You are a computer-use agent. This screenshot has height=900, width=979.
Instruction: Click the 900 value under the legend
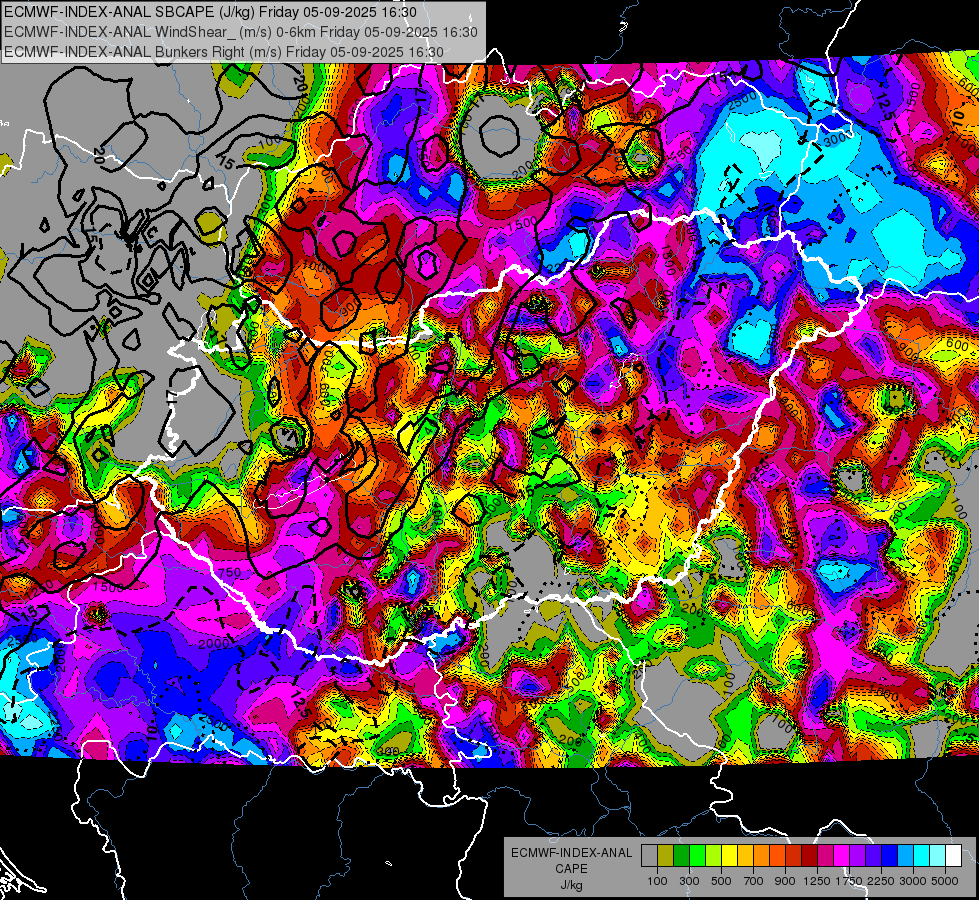(785, 881)
